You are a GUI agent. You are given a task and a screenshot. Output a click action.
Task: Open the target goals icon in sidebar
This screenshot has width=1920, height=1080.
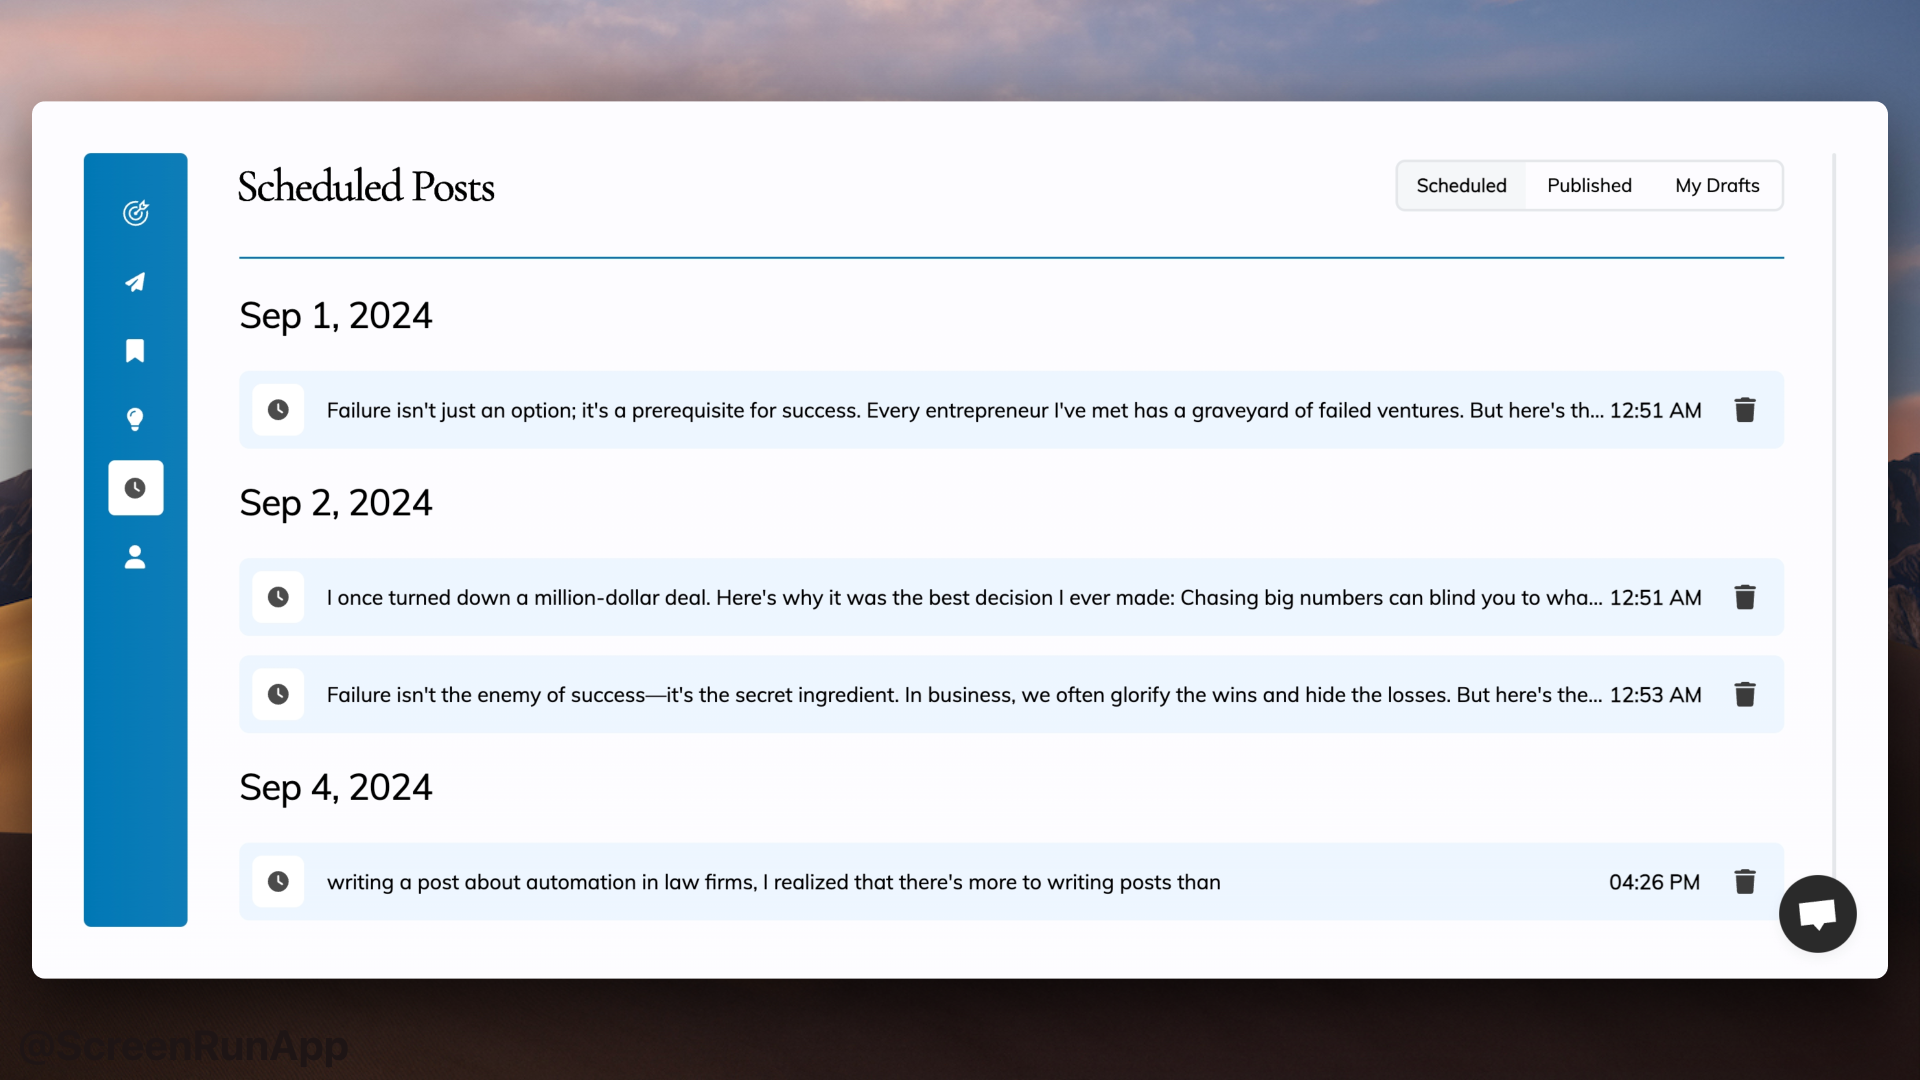point(135,213)
